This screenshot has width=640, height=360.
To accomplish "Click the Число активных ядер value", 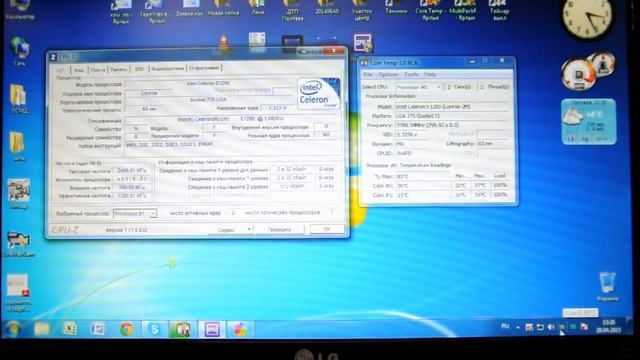I will 233,213.
